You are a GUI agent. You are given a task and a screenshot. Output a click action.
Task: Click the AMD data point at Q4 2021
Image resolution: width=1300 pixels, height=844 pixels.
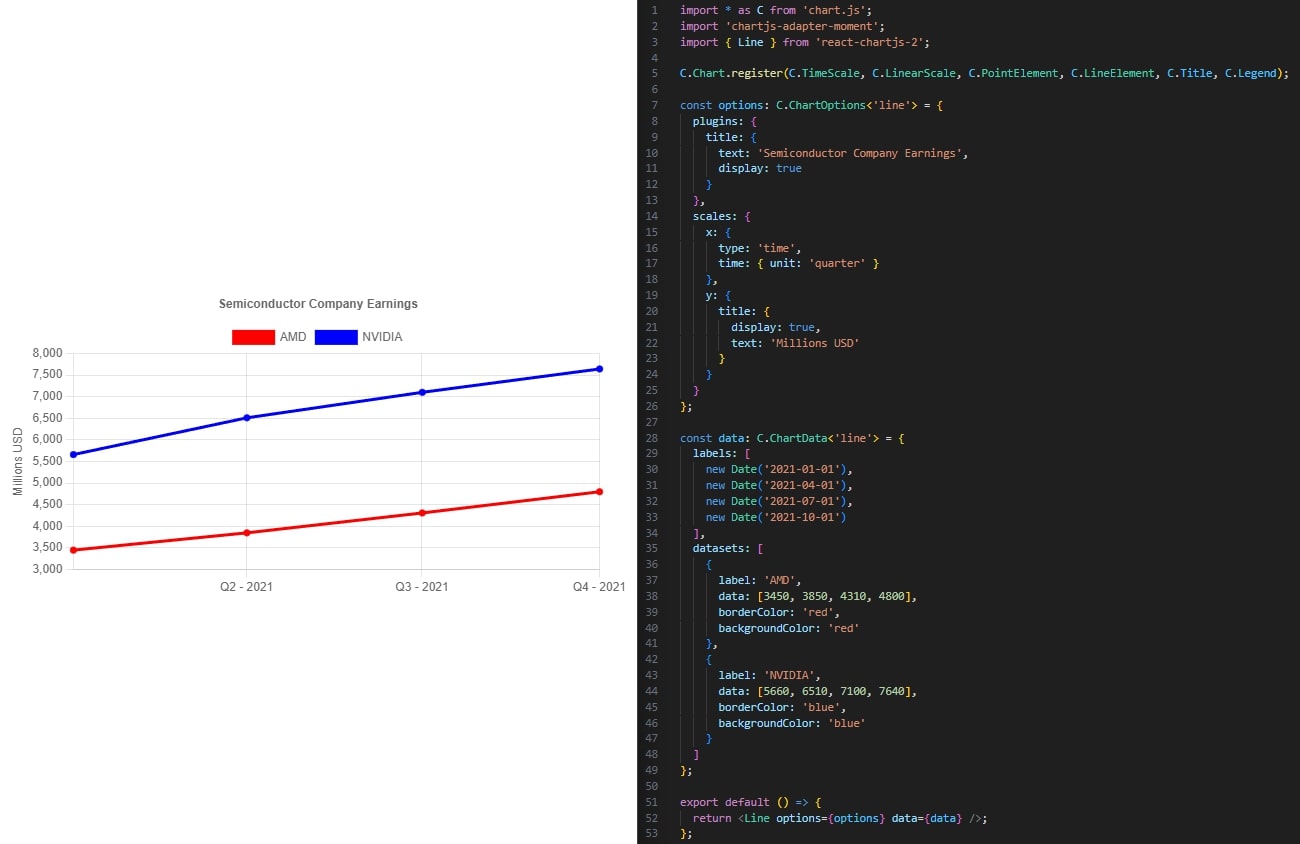click(x=599, y=492)
